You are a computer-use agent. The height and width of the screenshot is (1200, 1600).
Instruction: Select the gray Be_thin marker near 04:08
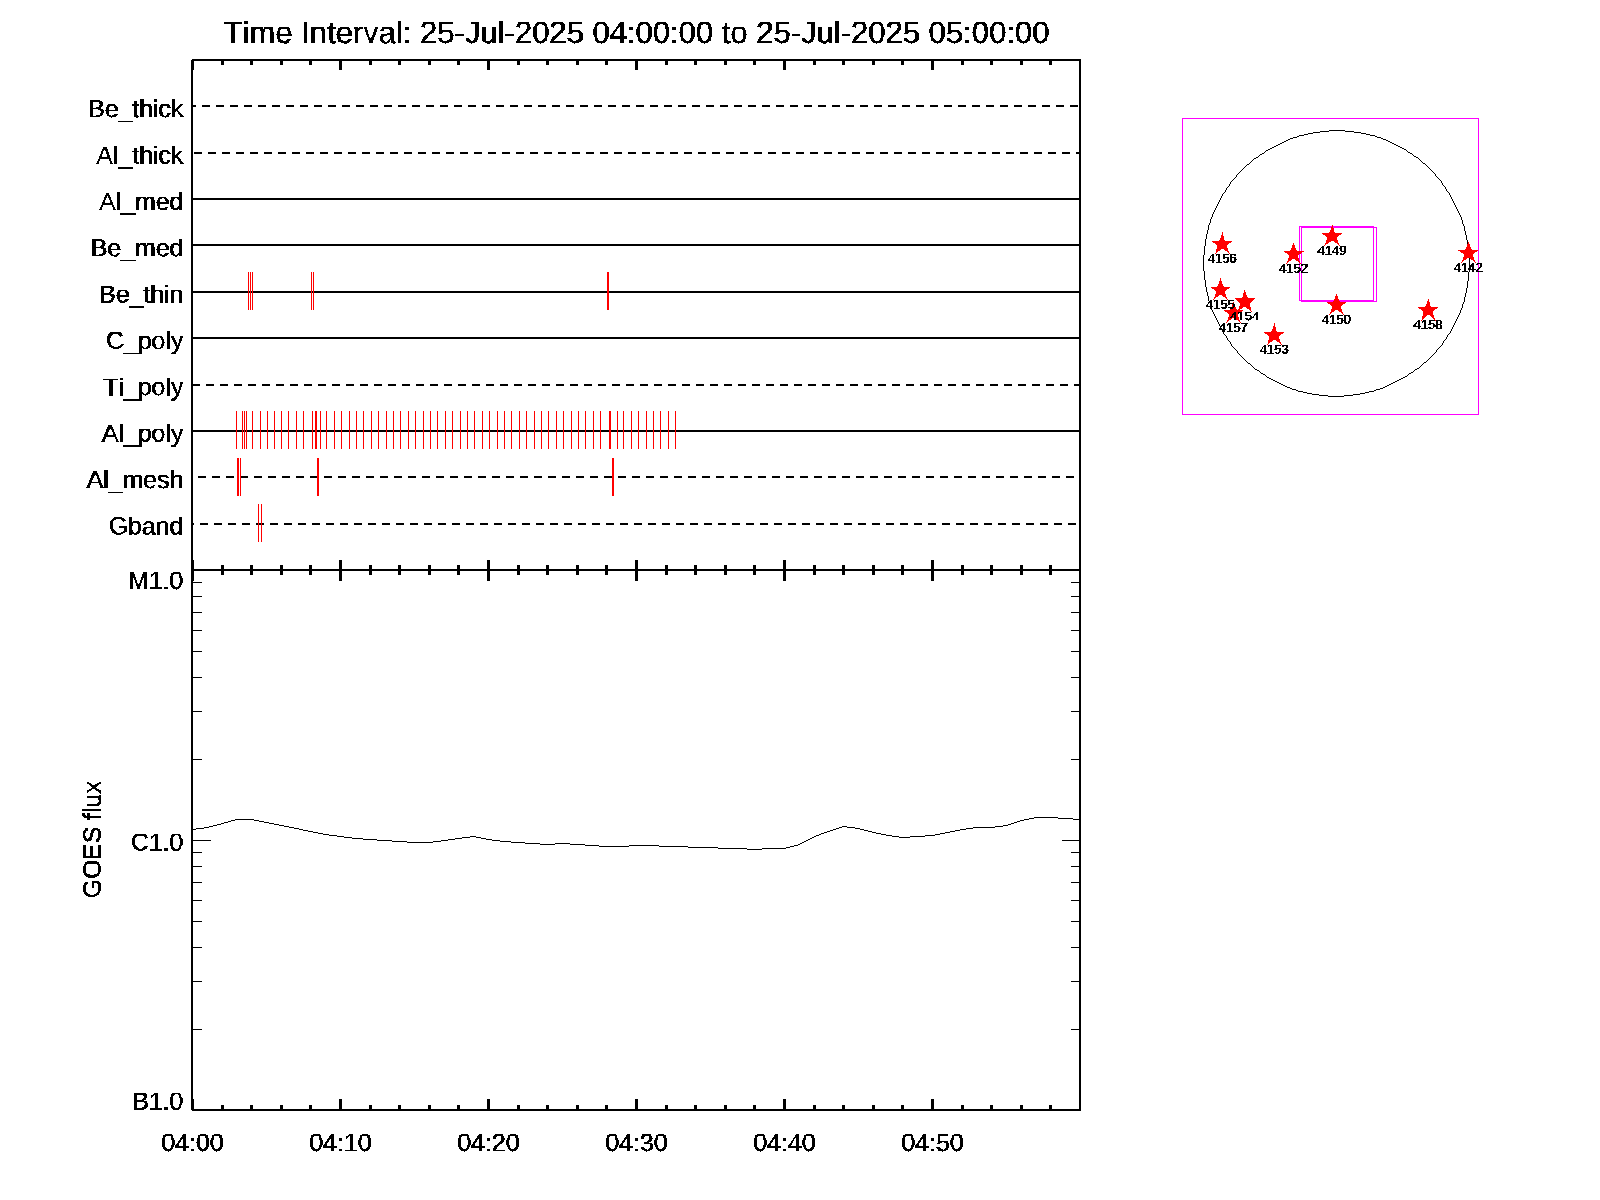point(312,291)
